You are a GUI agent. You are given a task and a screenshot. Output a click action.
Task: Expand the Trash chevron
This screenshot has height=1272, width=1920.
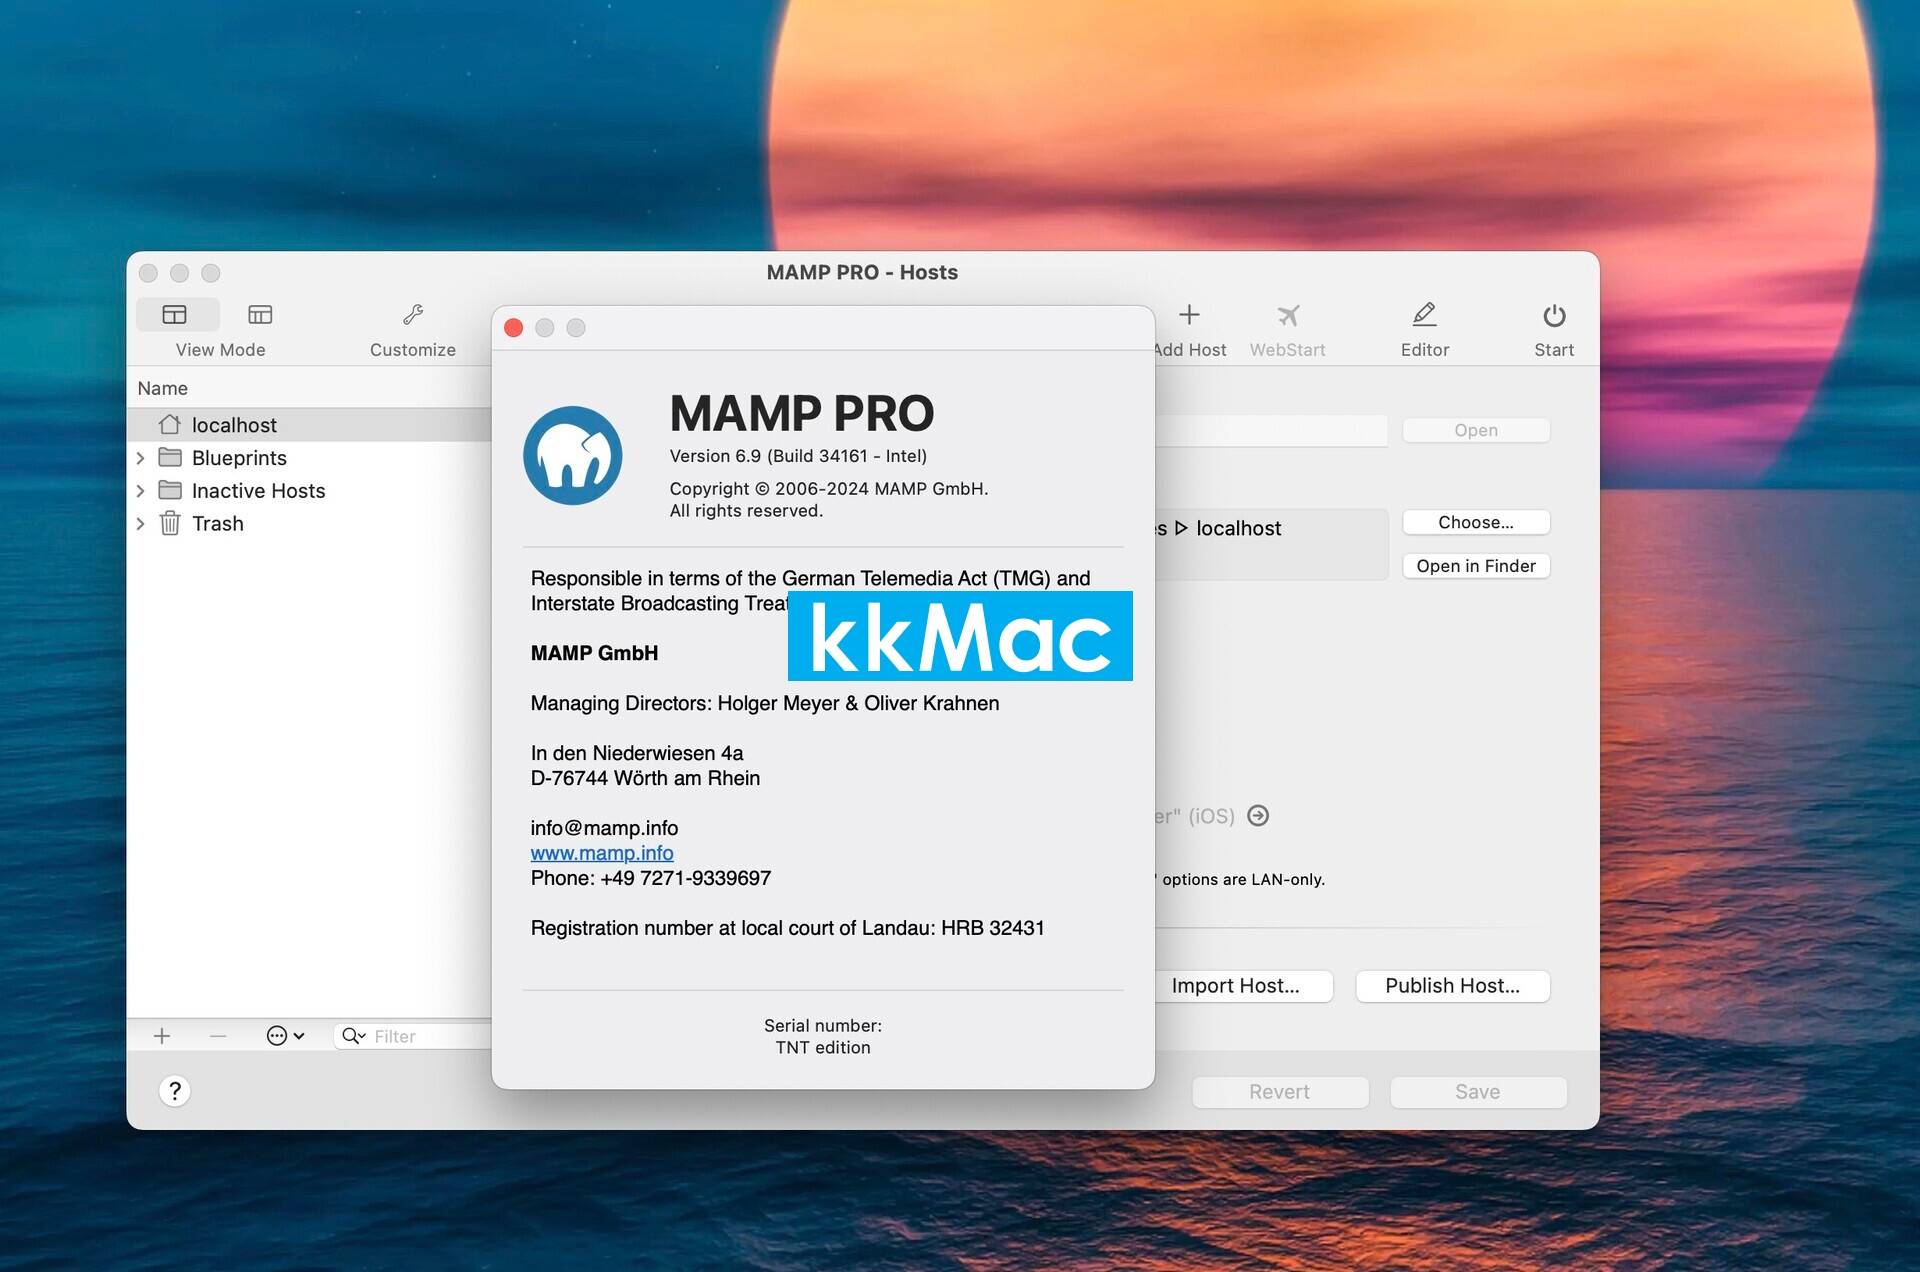(141, 524)
